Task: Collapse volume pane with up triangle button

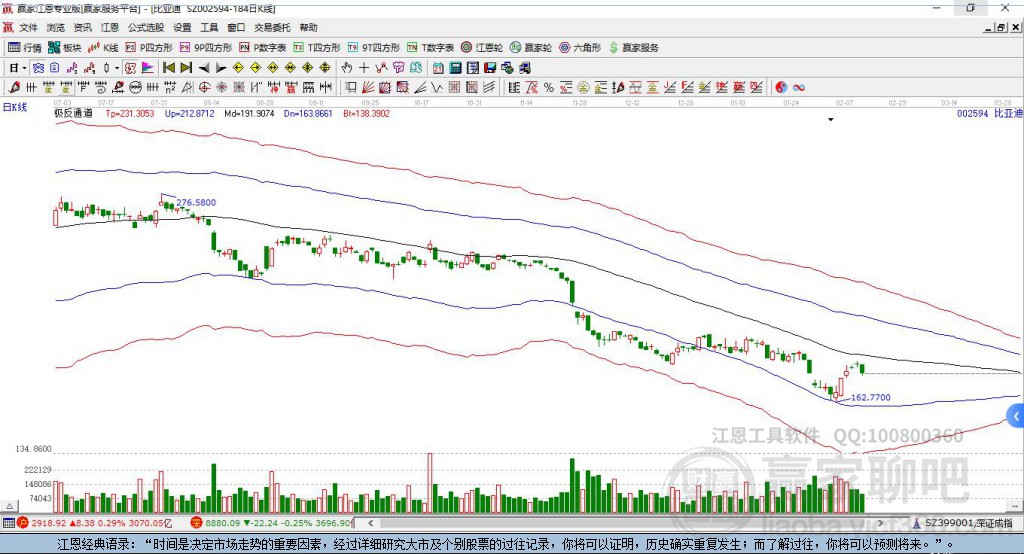Action: (9, 506)
